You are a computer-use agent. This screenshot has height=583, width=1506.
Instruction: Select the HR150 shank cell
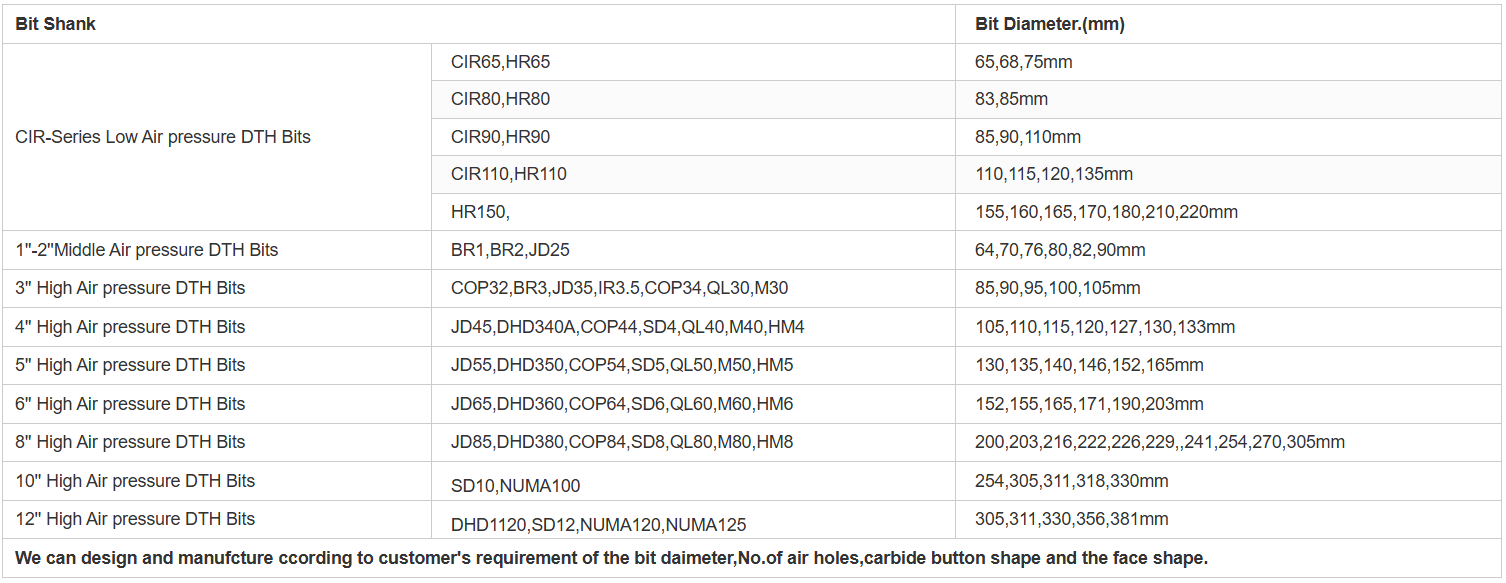click(480, 212)
